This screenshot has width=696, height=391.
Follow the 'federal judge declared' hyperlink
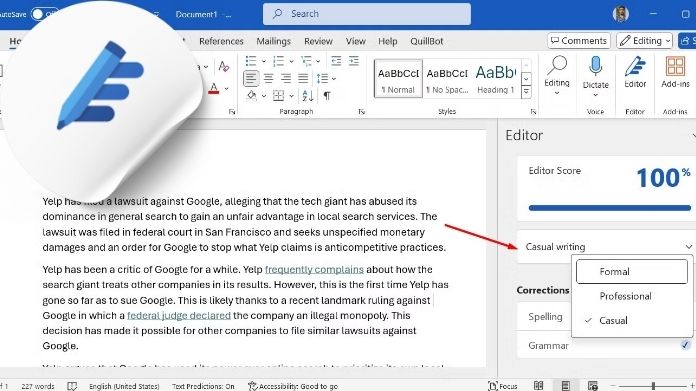179,316
